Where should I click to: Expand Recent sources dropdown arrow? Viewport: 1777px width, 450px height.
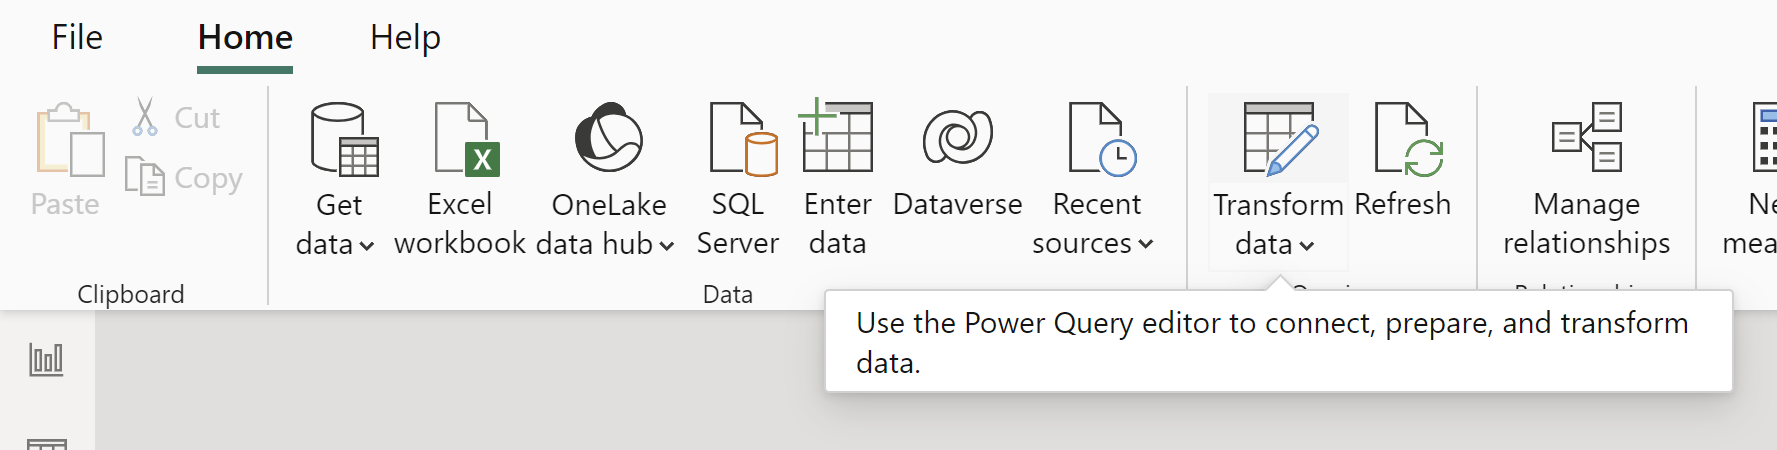coord(1146,245)
